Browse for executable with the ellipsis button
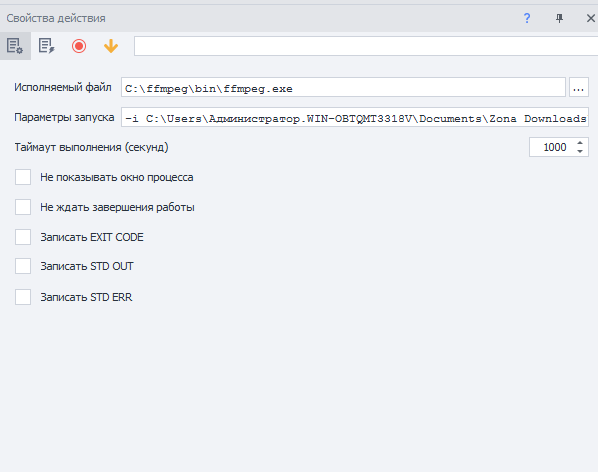Screen dimensions: 598x472 [x=579, y=87]
